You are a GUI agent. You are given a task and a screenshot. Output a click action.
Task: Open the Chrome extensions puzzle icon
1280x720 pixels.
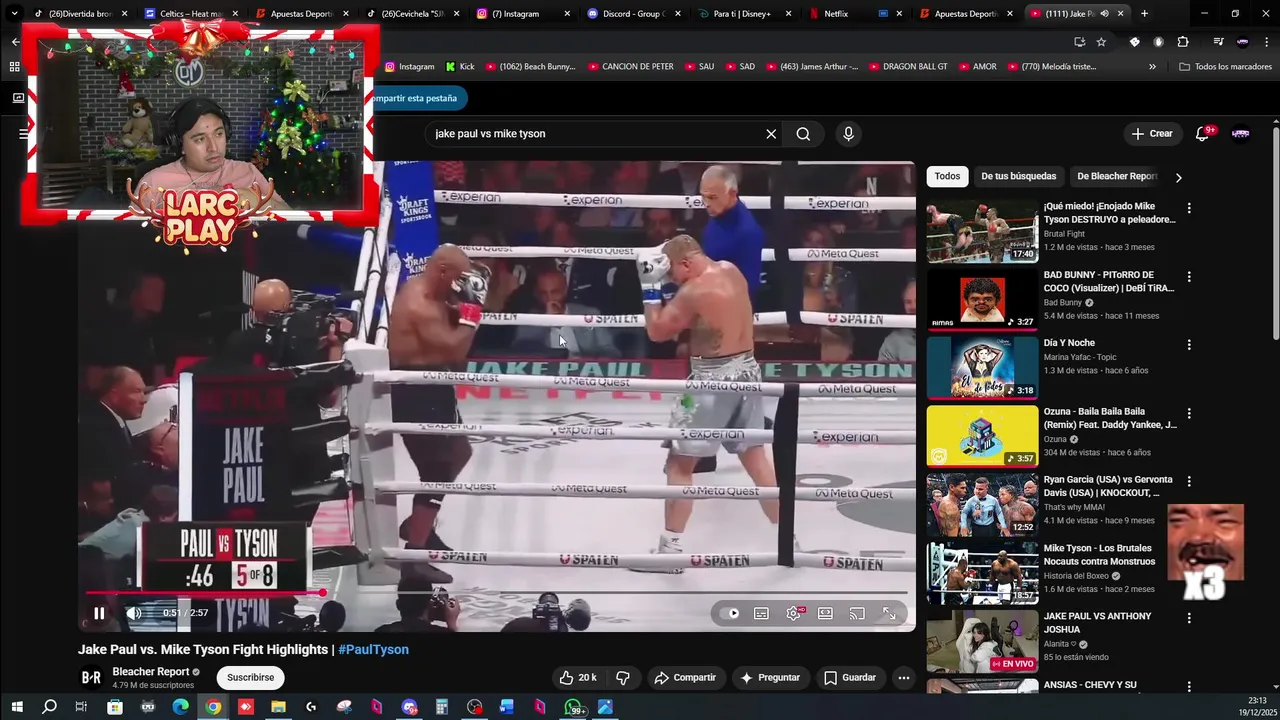[1183, 42]
